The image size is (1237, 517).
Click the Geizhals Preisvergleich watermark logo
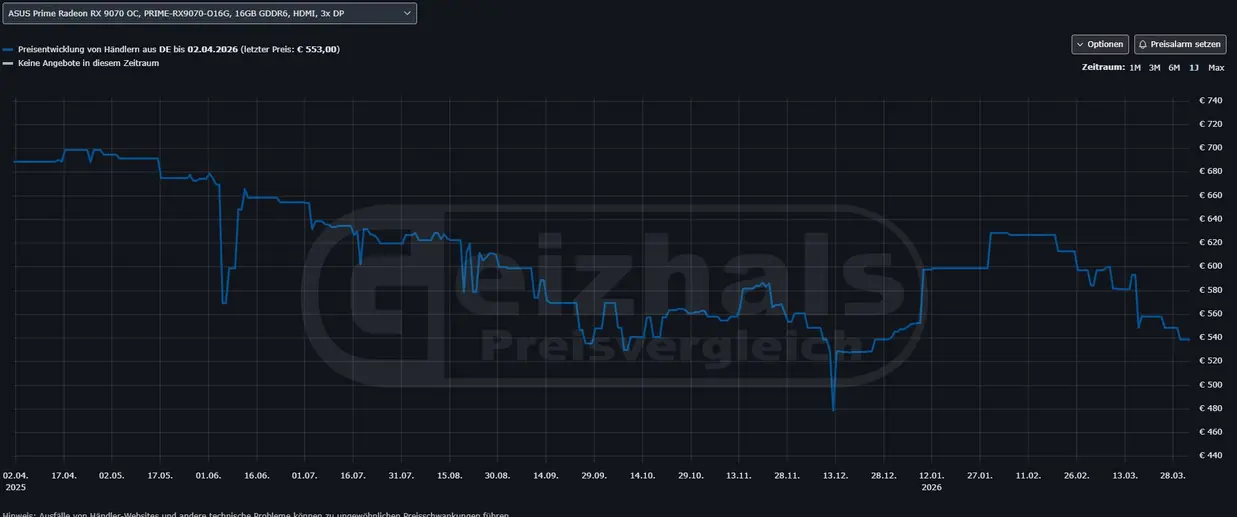[614, 297]
